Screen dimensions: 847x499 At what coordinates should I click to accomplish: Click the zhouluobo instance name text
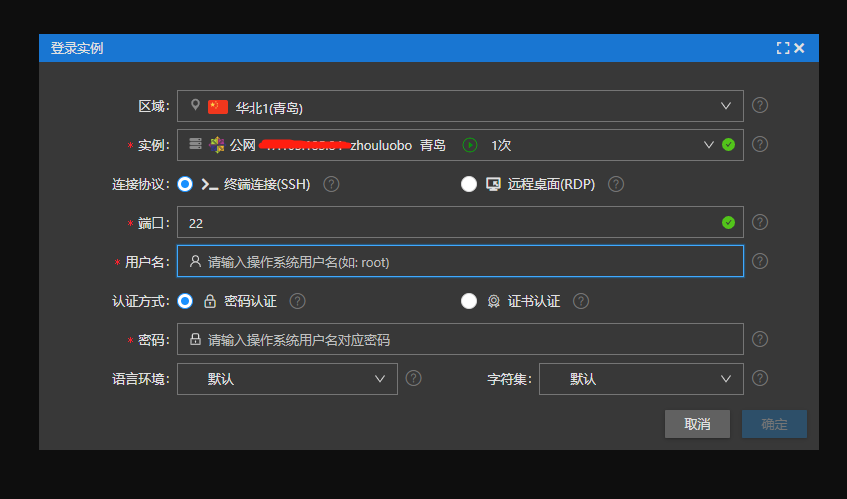point(381,145)
